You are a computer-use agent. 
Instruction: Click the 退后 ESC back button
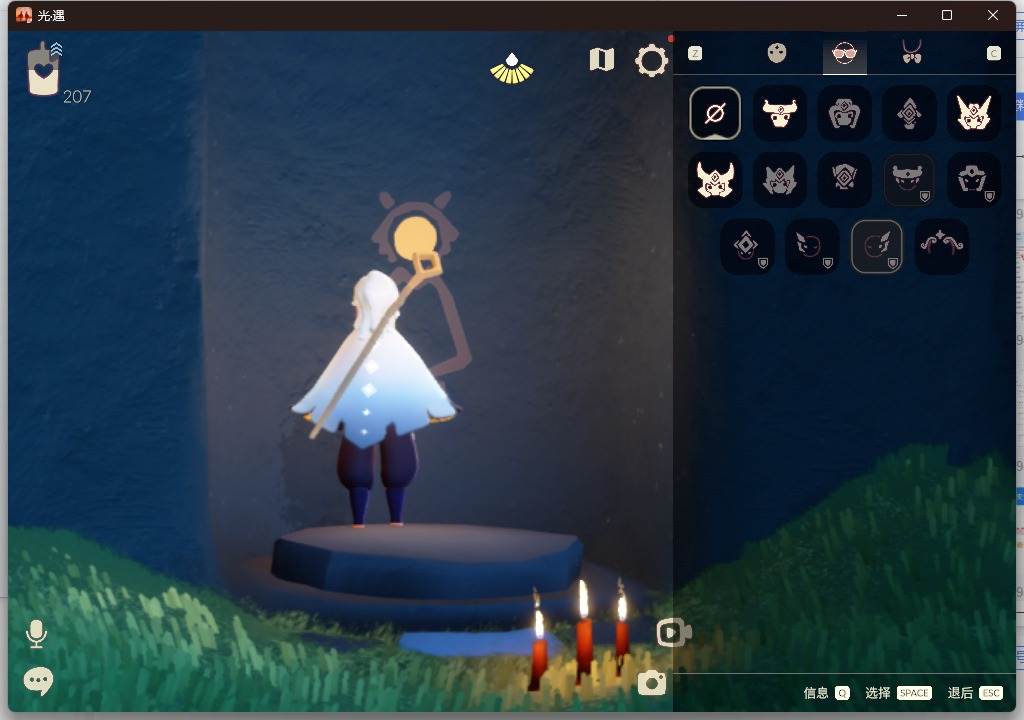tap(974, 693)
